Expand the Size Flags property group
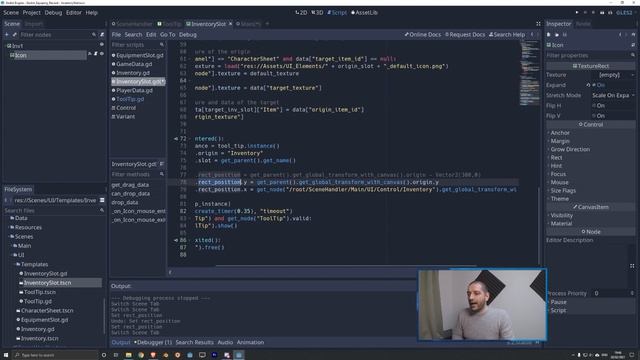640x360 pixels. 563,190
